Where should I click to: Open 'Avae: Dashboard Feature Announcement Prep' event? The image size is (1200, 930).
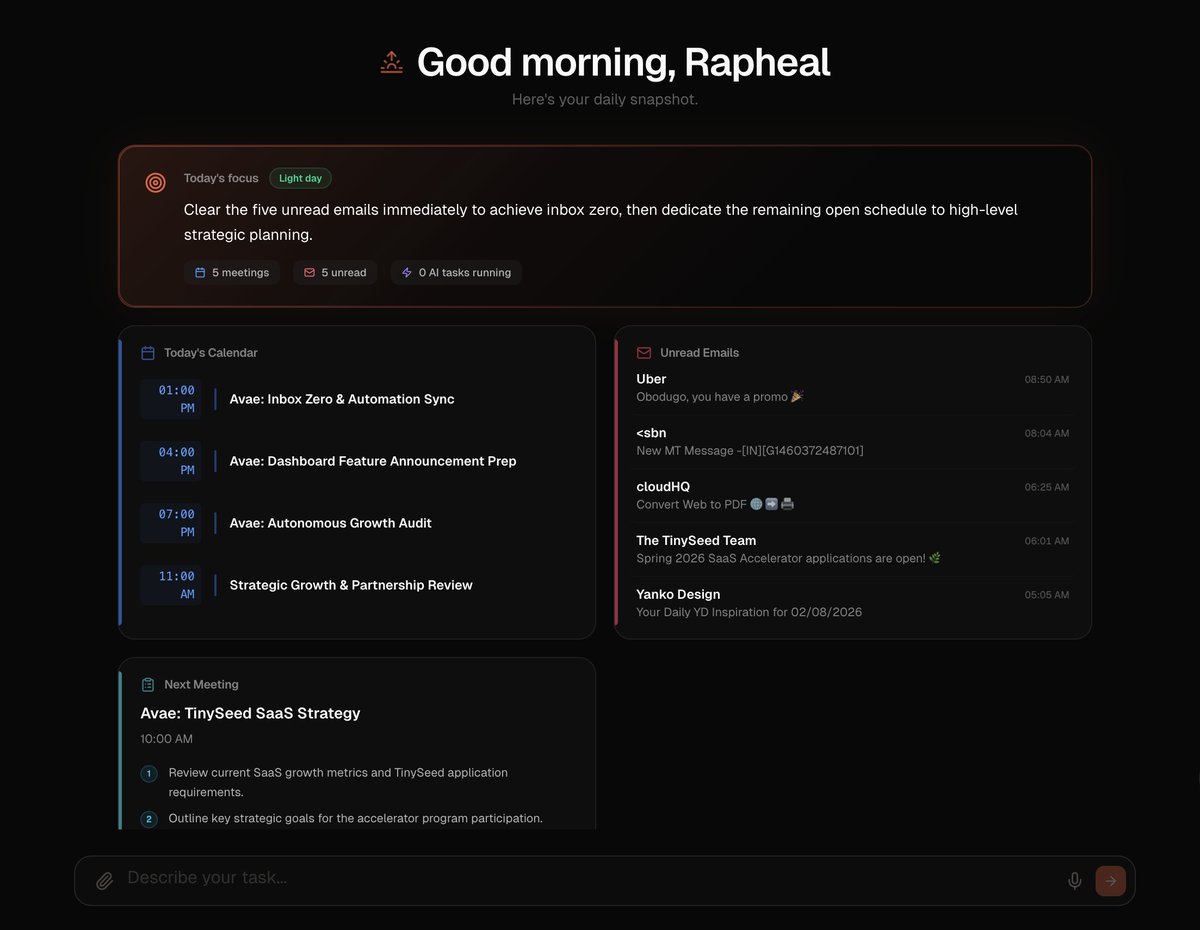pos(373,461)
